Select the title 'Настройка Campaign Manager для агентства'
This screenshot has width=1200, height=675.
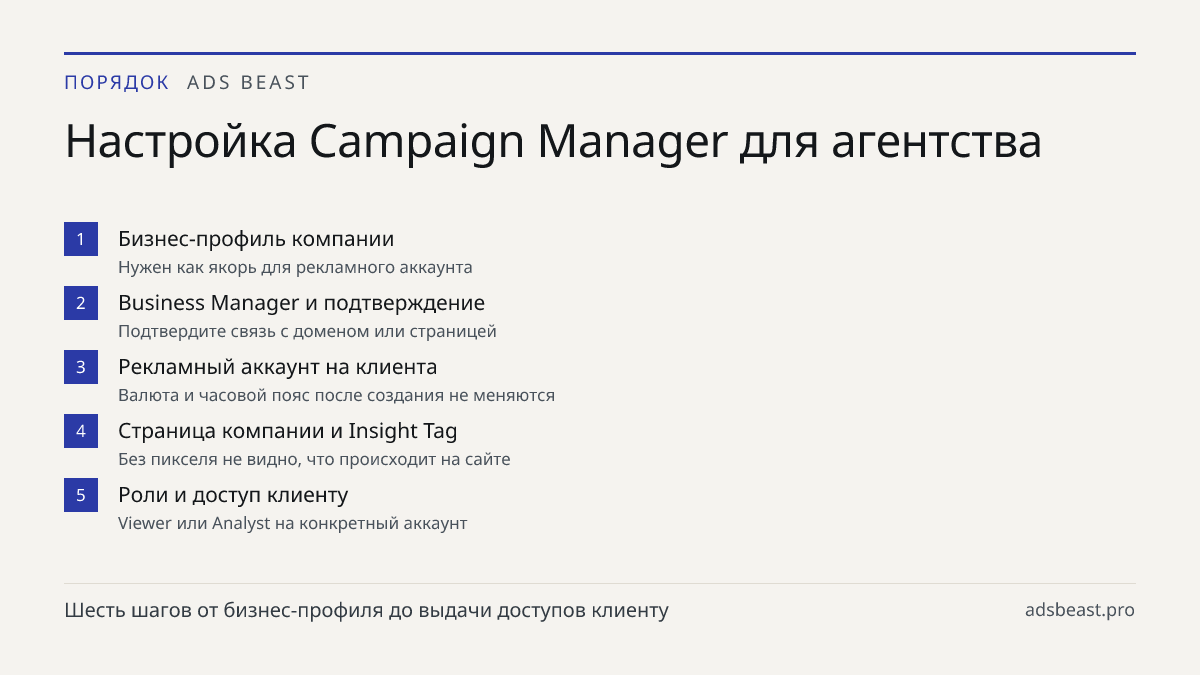(x=553, y=142)
